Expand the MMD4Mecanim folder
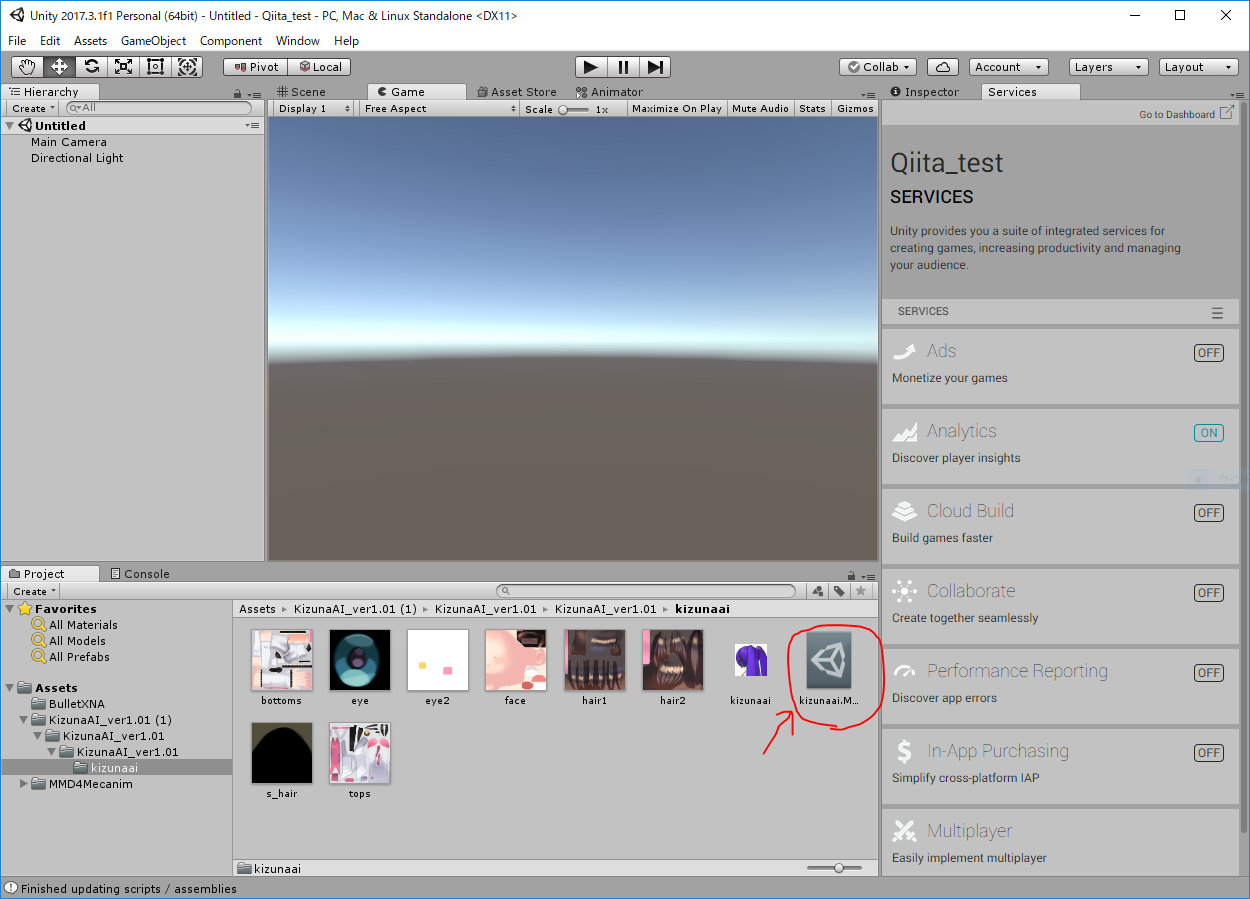Viewport: 1250px width, 899px height. (24, 784)
